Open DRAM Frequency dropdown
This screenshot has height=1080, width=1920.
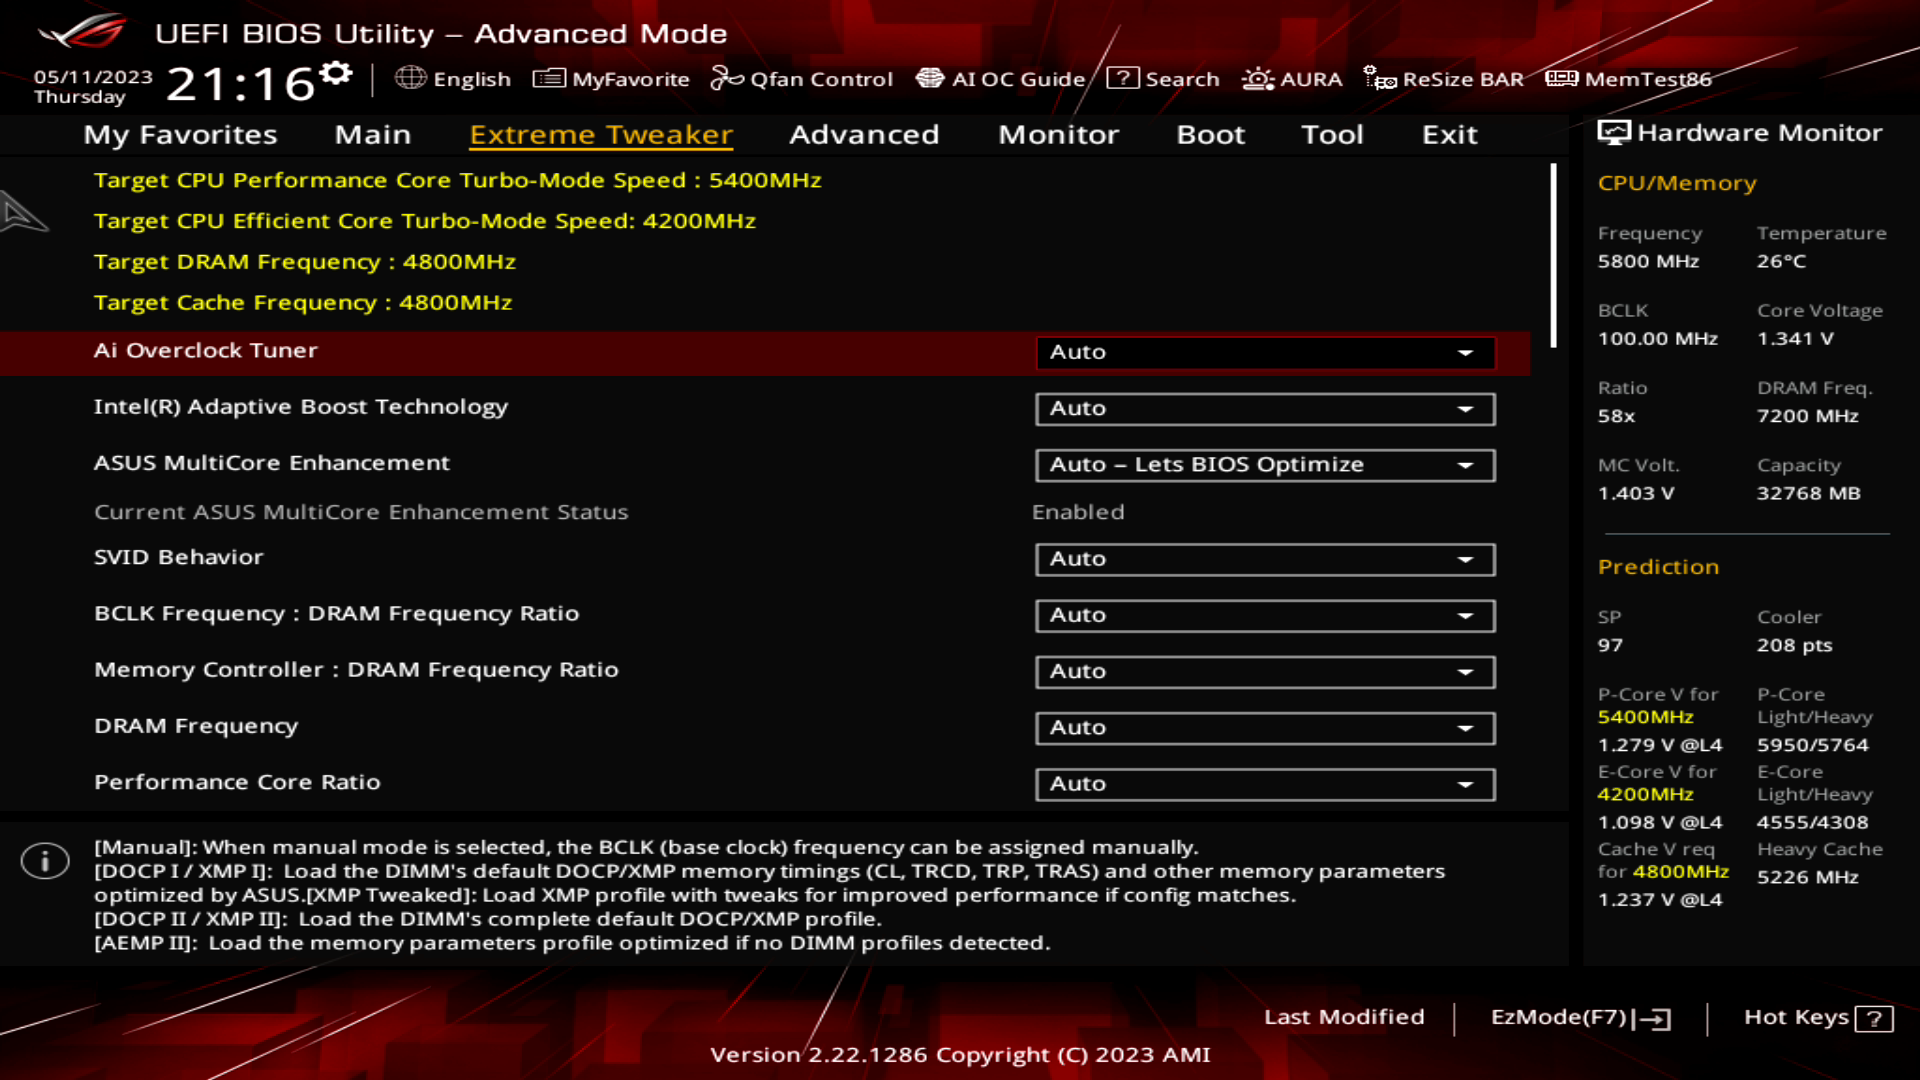[x=1265, y=728]
